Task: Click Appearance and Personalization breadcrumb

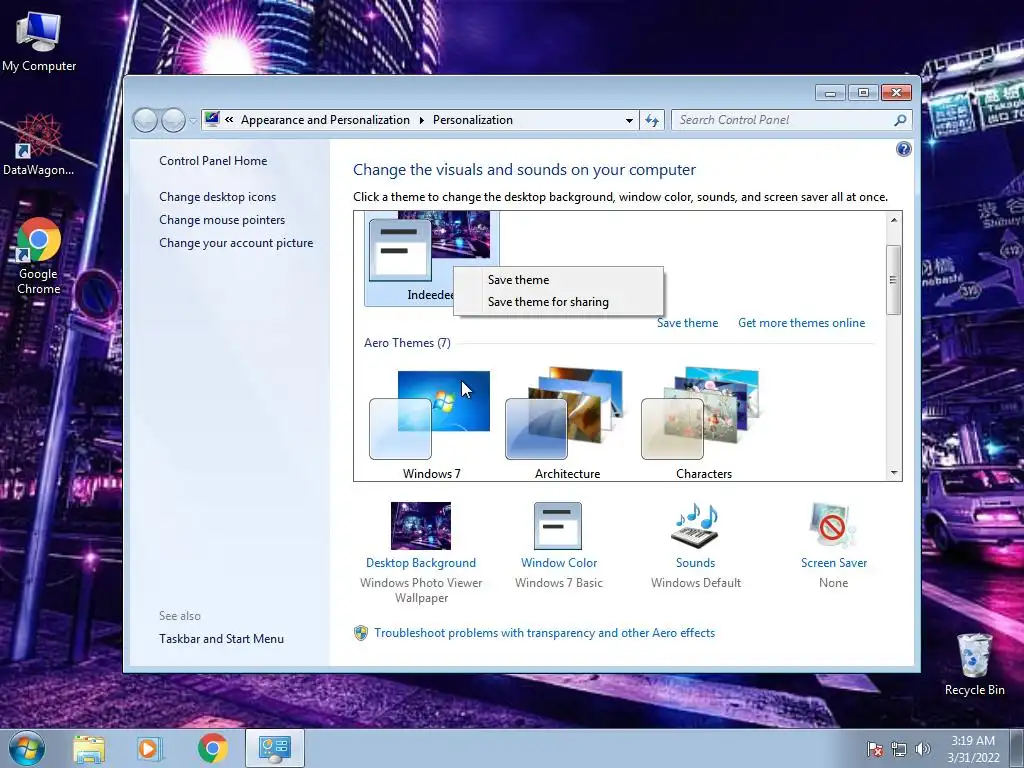Action: coord(325,120)
